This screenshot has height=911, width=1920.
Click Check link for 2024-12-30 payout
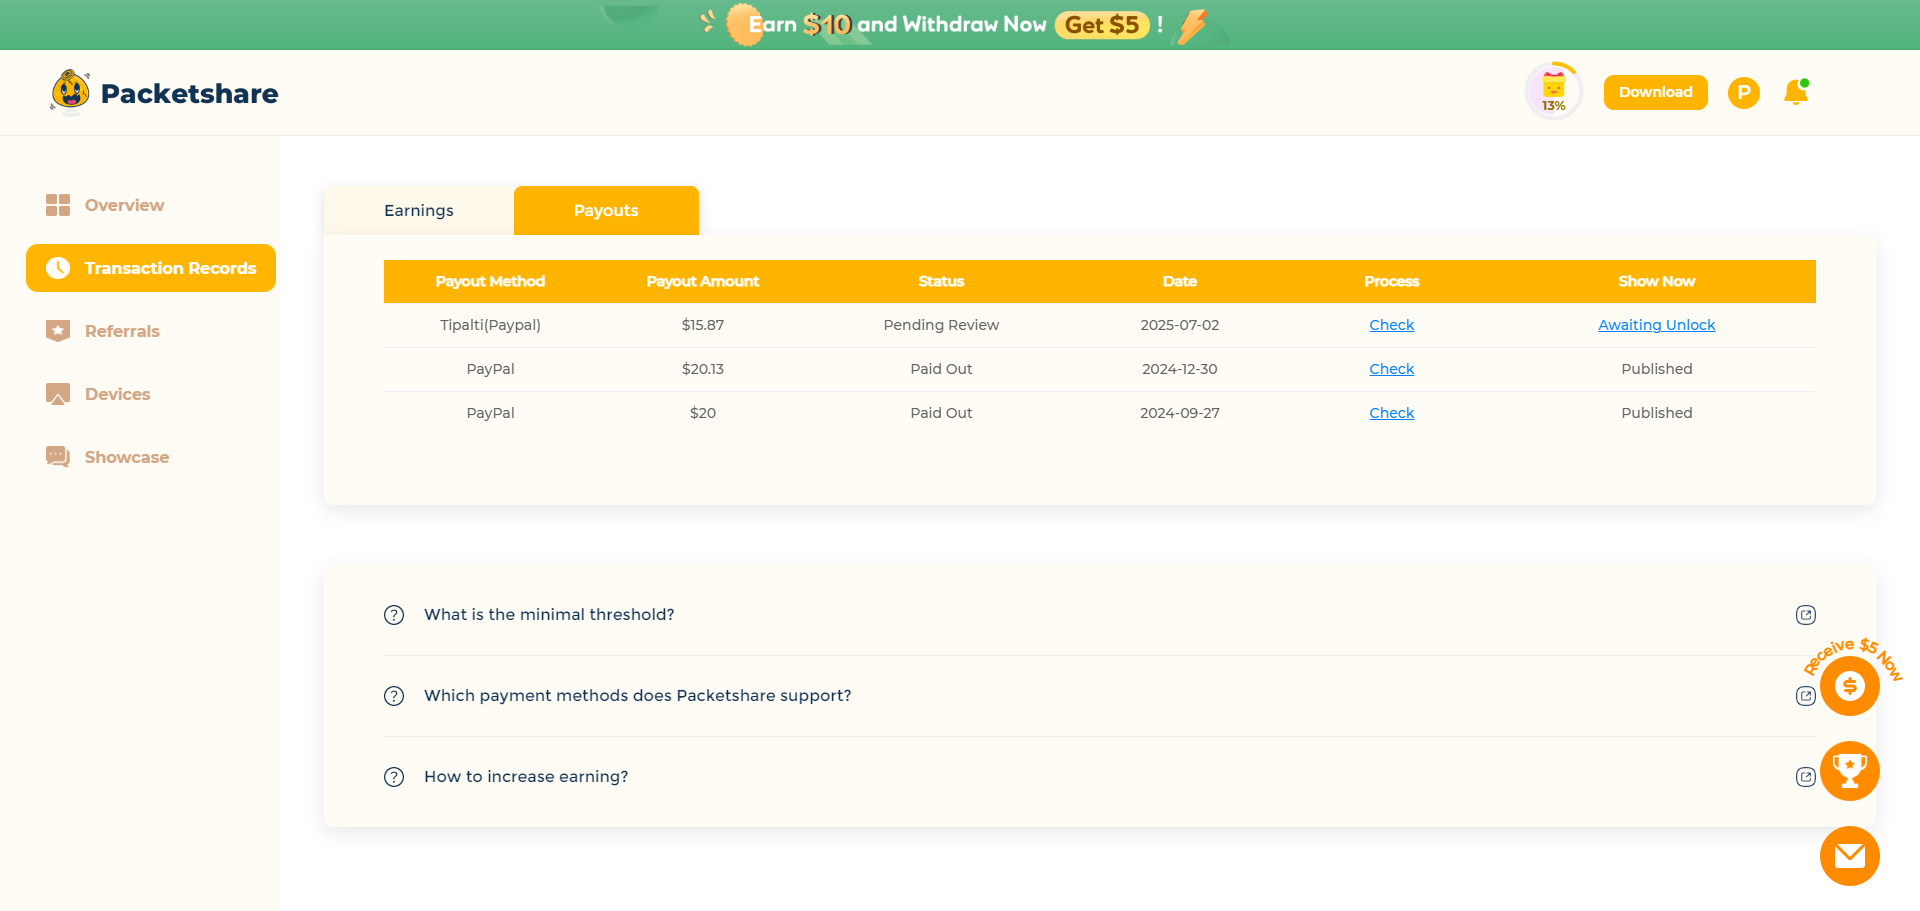(x=1391, y=369)
